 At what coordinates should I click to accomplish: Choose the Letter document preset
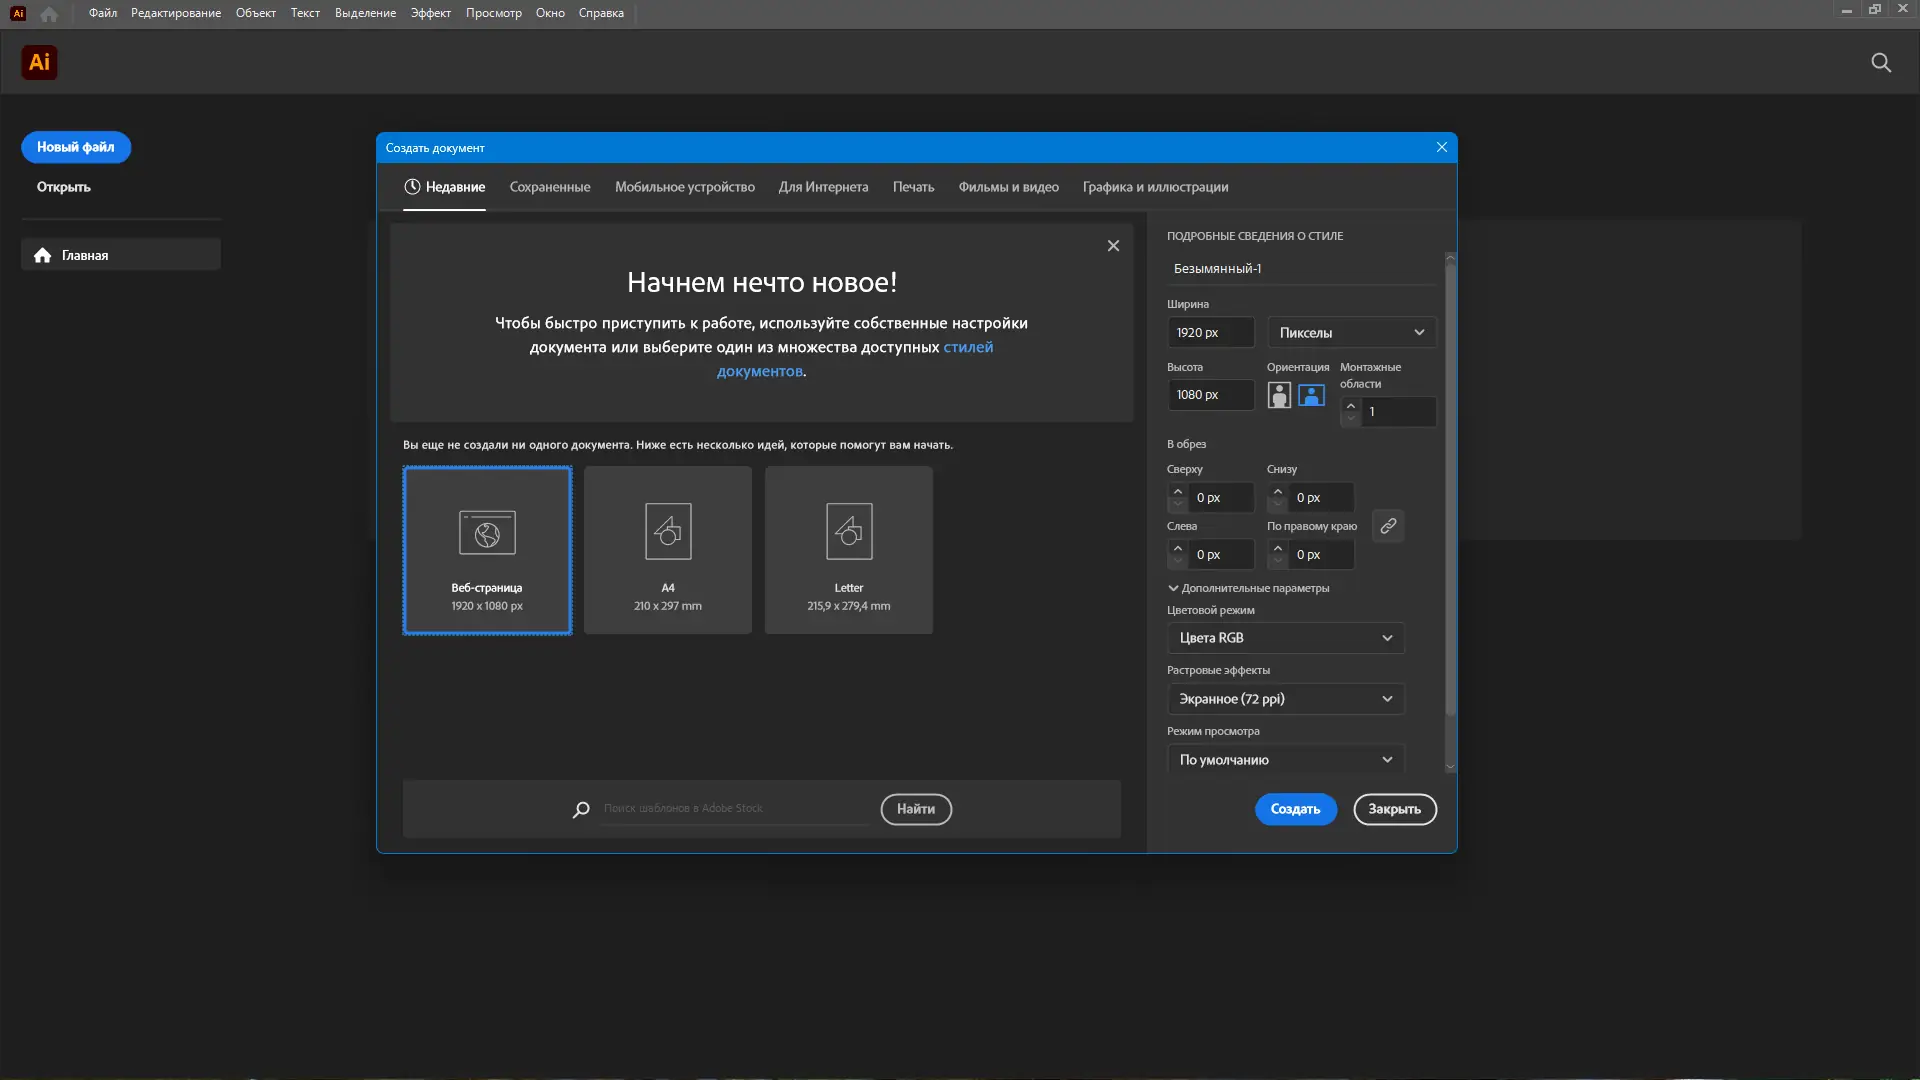tap(849, 550)
